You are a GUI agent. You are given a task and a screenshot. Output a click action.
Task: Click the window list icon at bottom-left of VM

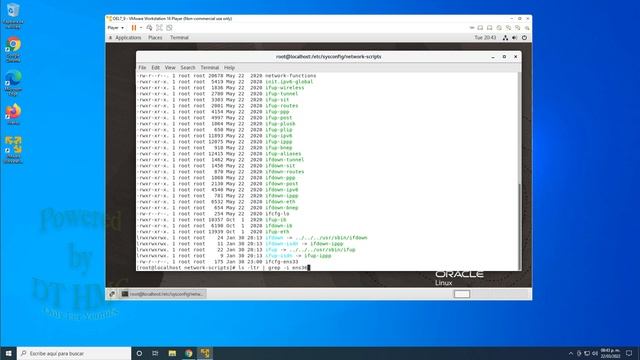112,294
